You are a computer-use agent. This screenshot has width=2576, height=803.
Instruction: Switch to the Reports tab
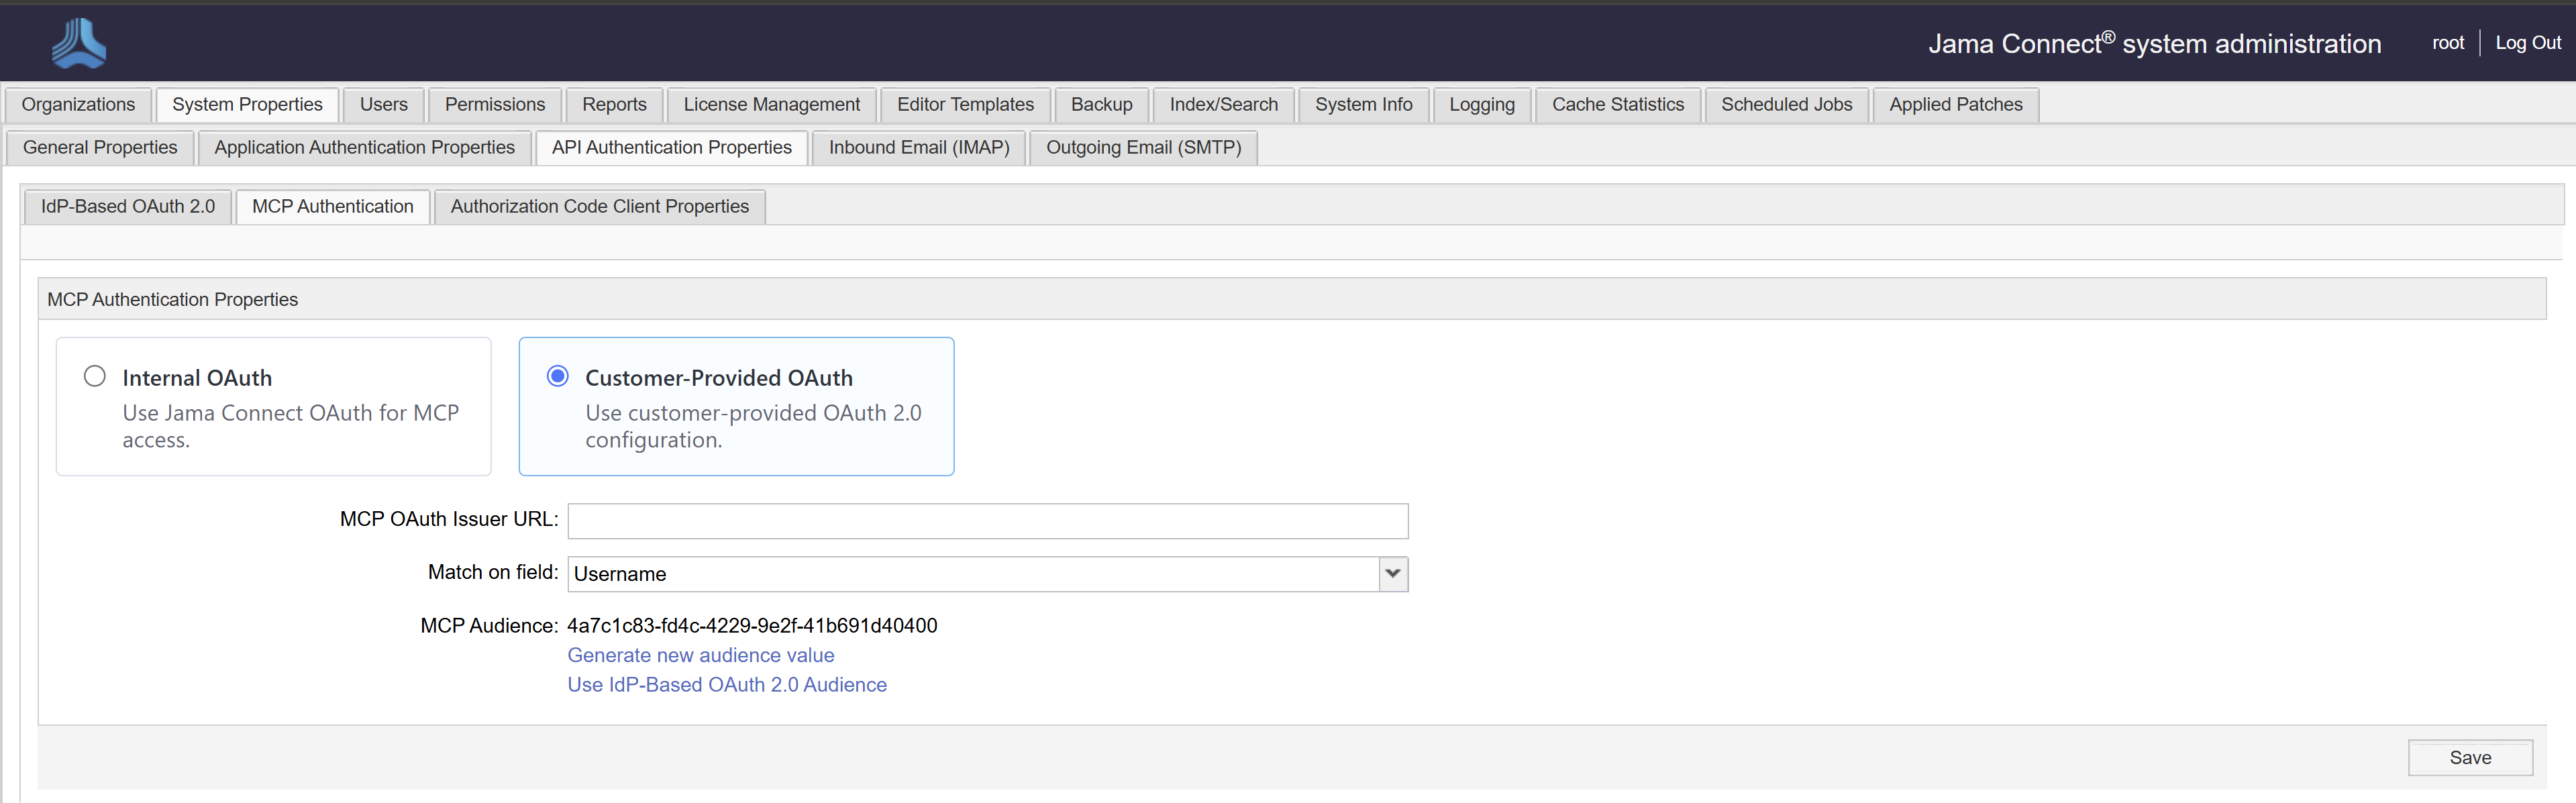614,105
